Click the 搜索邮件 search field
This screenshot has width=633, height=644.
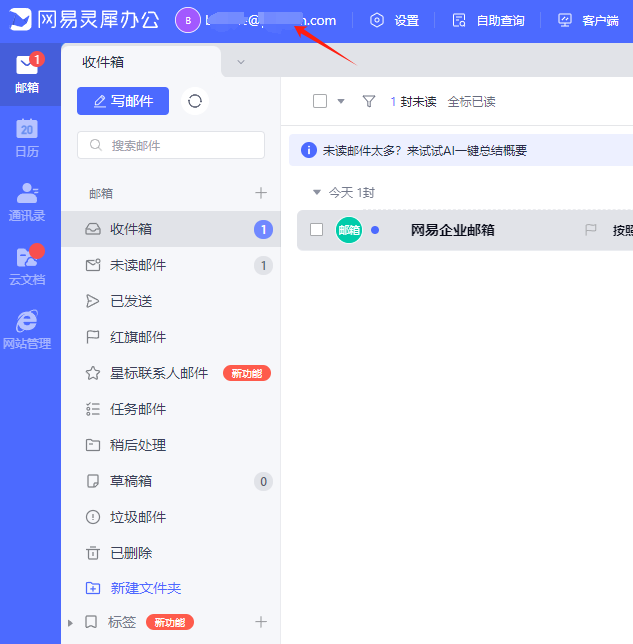pyautogui.click(x=171, y=145)
